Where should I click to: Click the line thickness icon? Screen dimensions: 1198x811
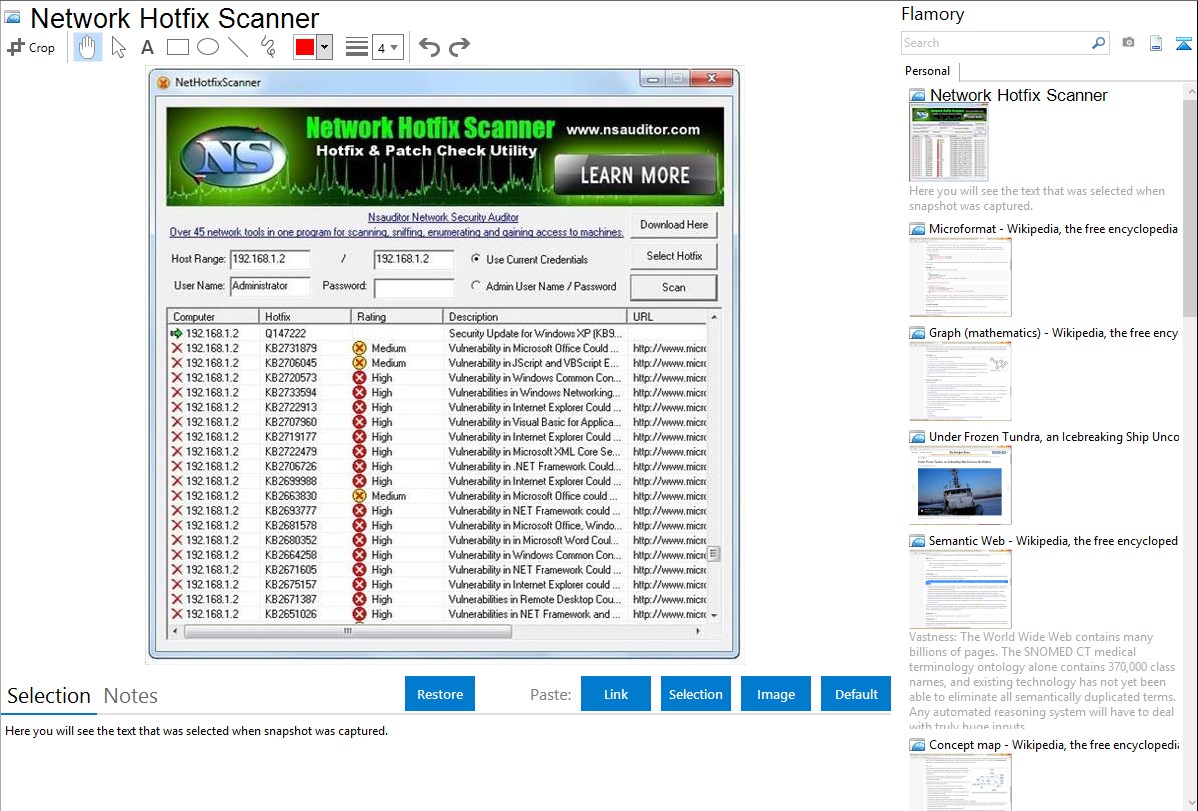pyautogui.click(x=356, y=47)
